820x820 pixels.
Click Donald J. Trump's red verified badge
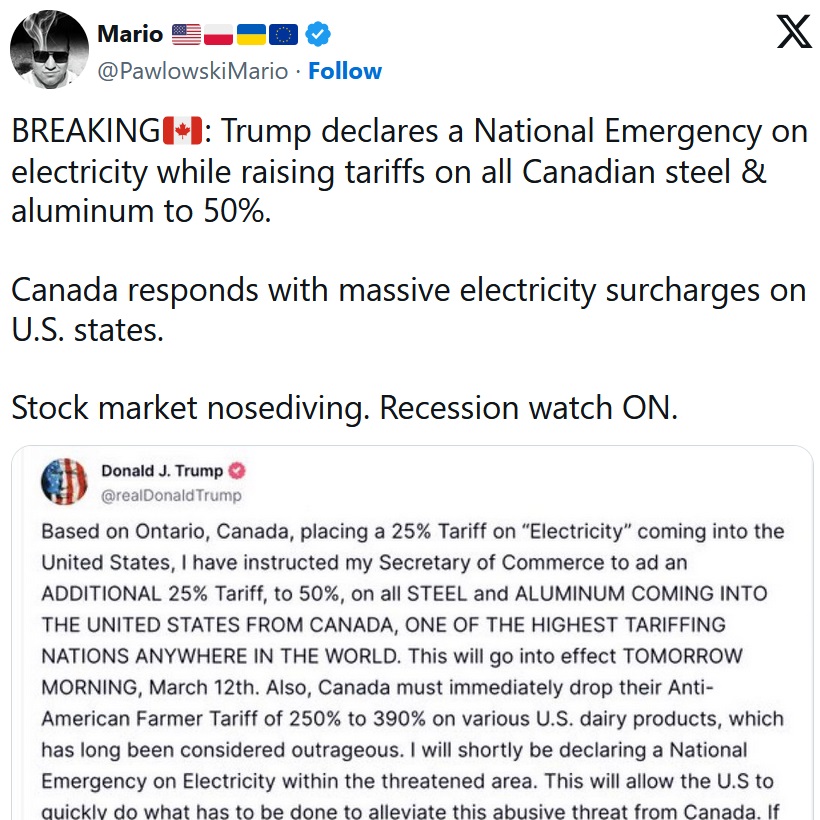click(238, 471)
